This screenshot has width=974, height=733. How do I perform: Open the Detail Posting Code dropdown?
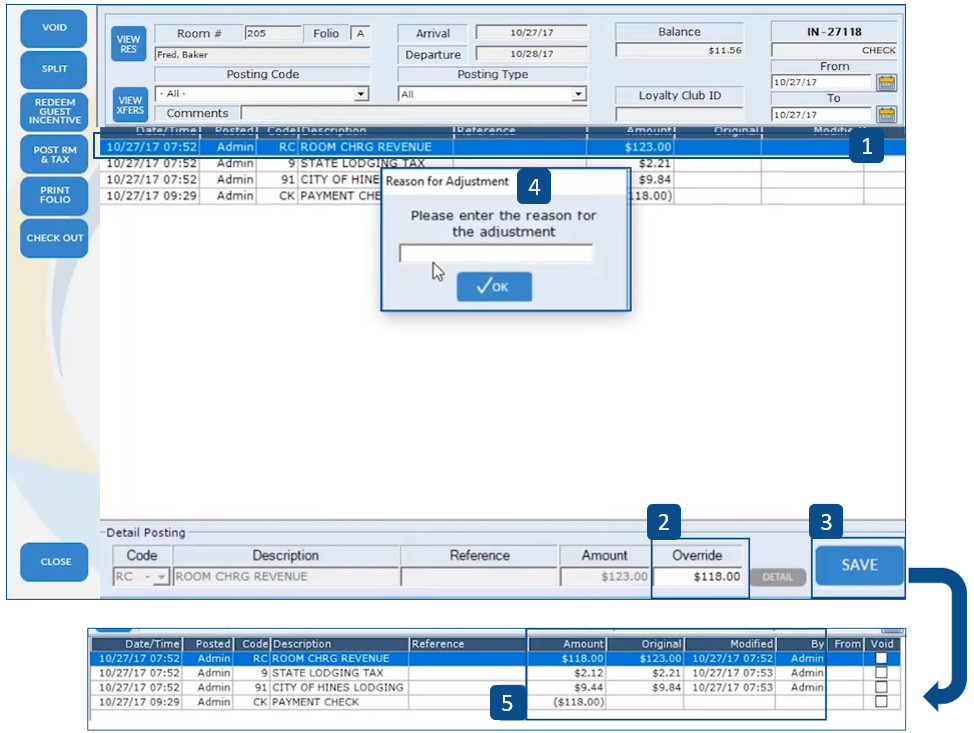point(161,577)
